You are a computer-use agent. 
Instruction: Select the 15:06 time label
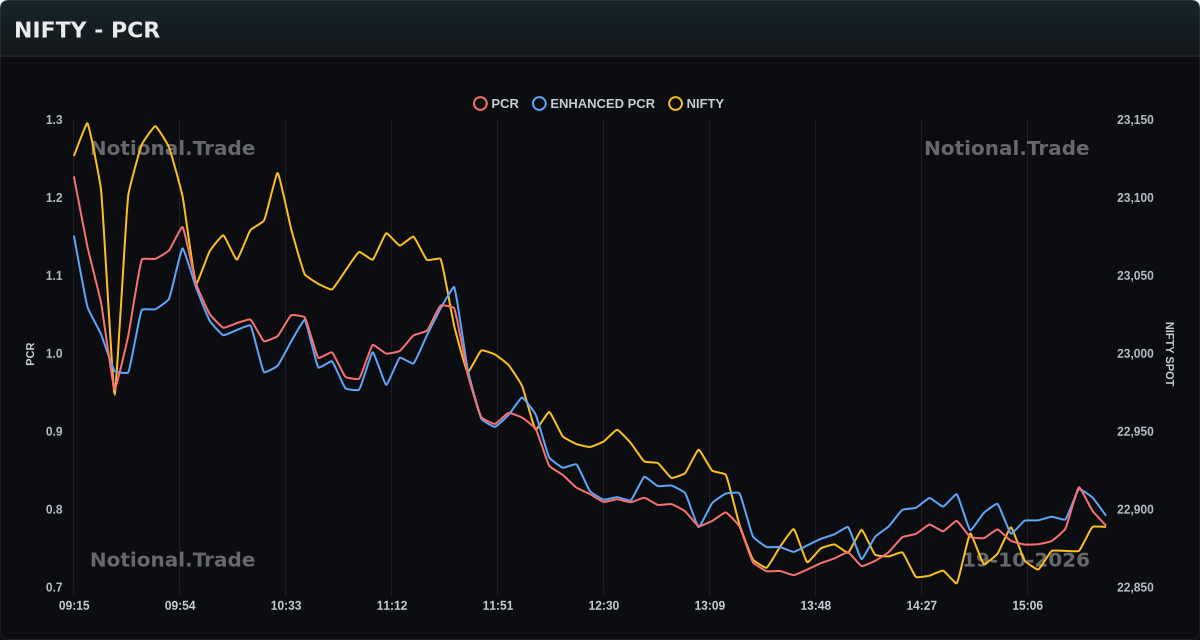pos(1028,606)
